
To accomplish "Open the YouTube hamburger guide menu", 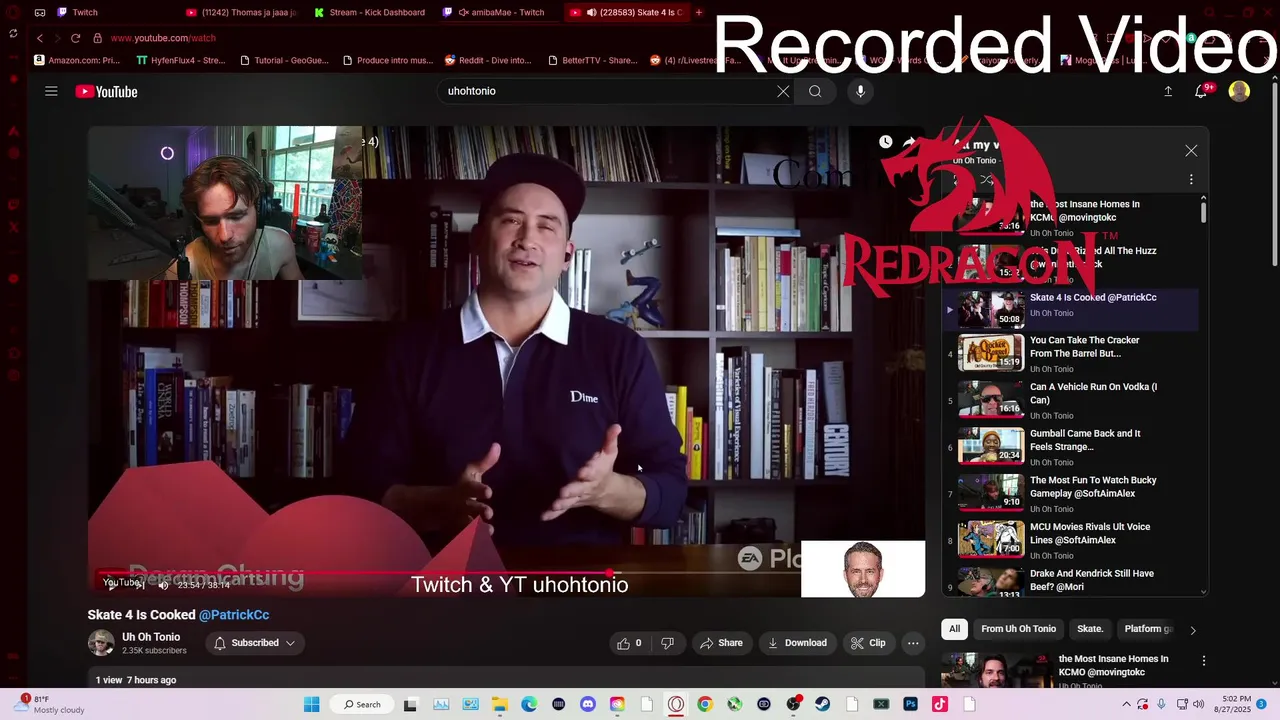I will (x=51, y=91).
